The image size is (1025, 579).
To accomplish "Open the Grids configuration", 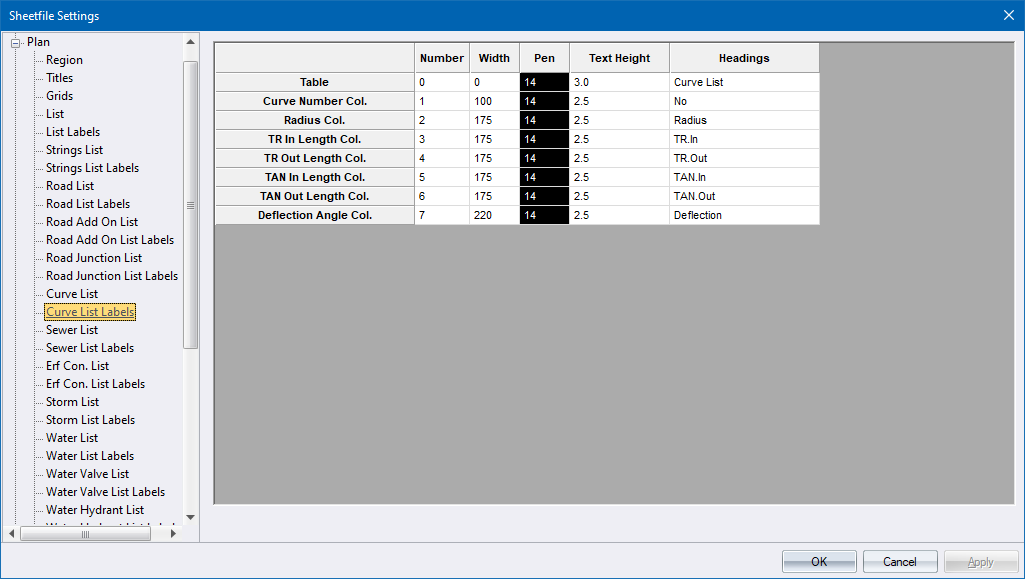I will pos(60,95).
